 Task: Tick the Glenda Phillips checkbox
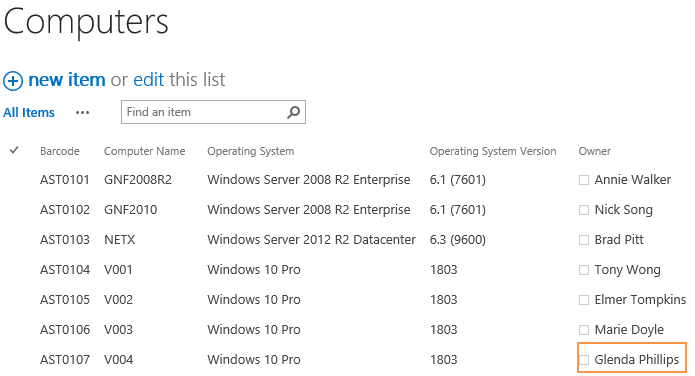coord(584,360)
